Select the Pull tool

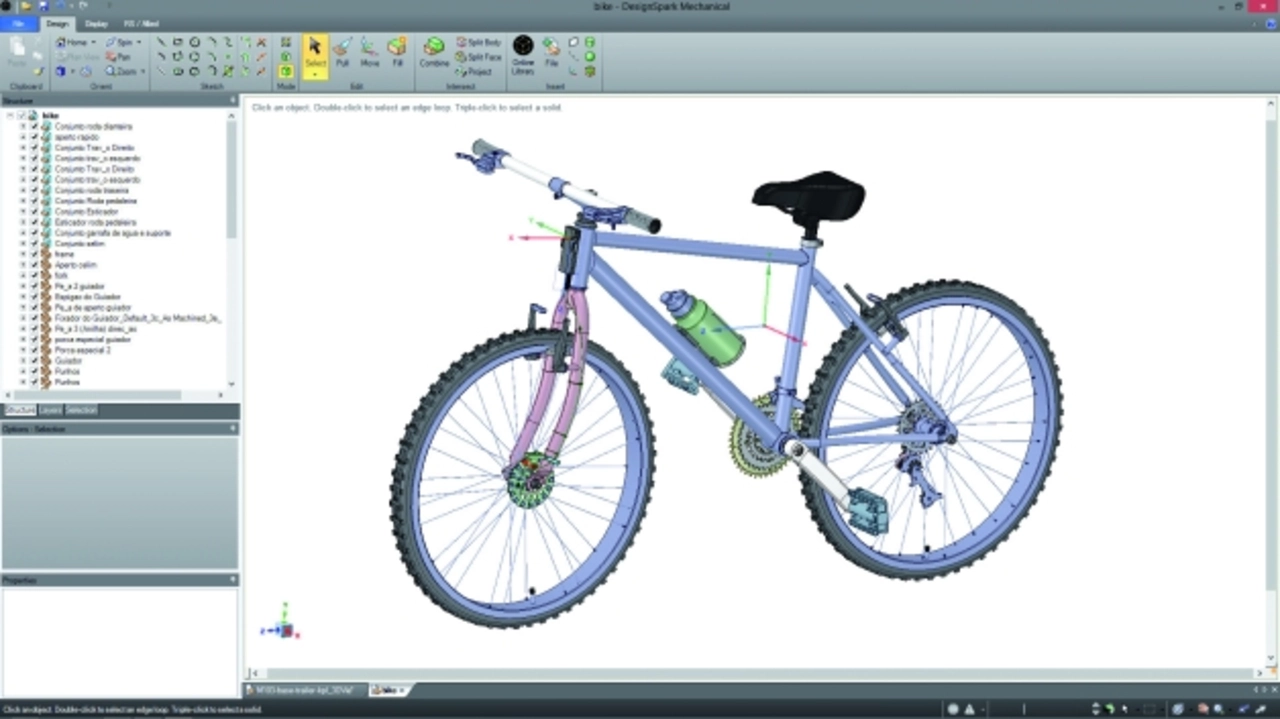click(342, 53)
